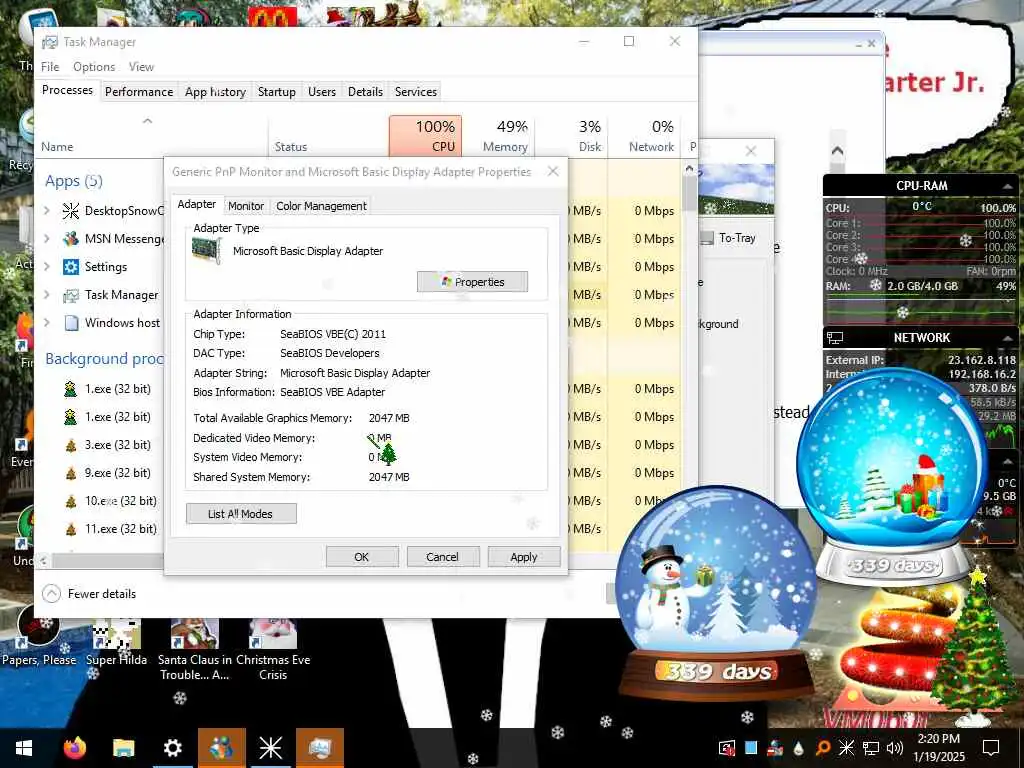
Task: Click the orange magnifier tray icon
Action: pos(823,748)
